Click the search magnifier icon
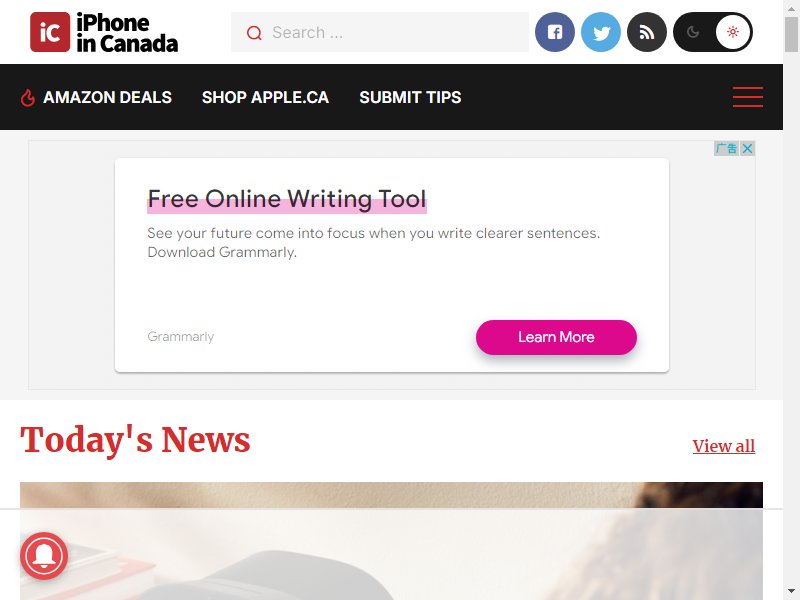 [254, 33]
